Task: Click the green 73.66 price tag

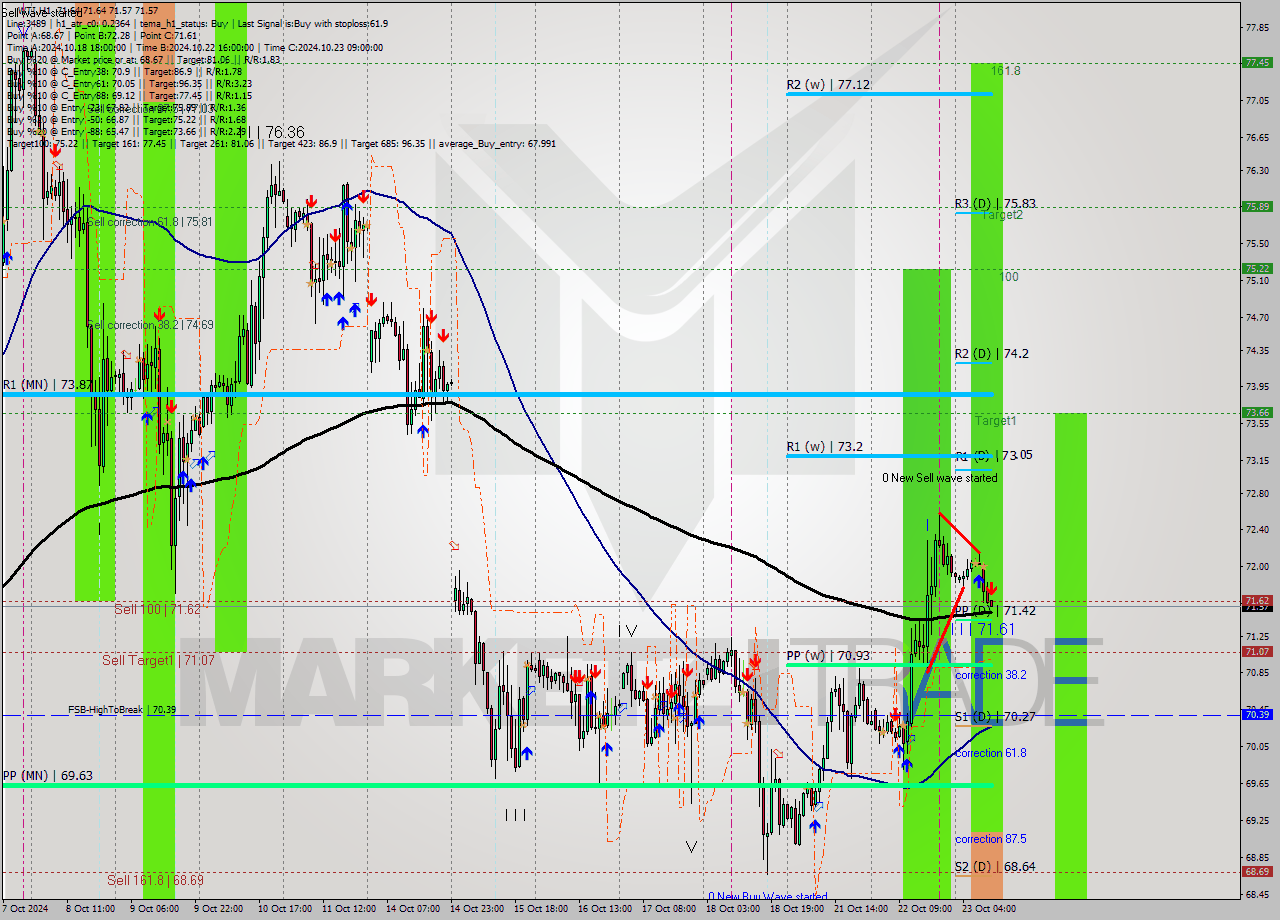Action: click(x=1257, y=412)
